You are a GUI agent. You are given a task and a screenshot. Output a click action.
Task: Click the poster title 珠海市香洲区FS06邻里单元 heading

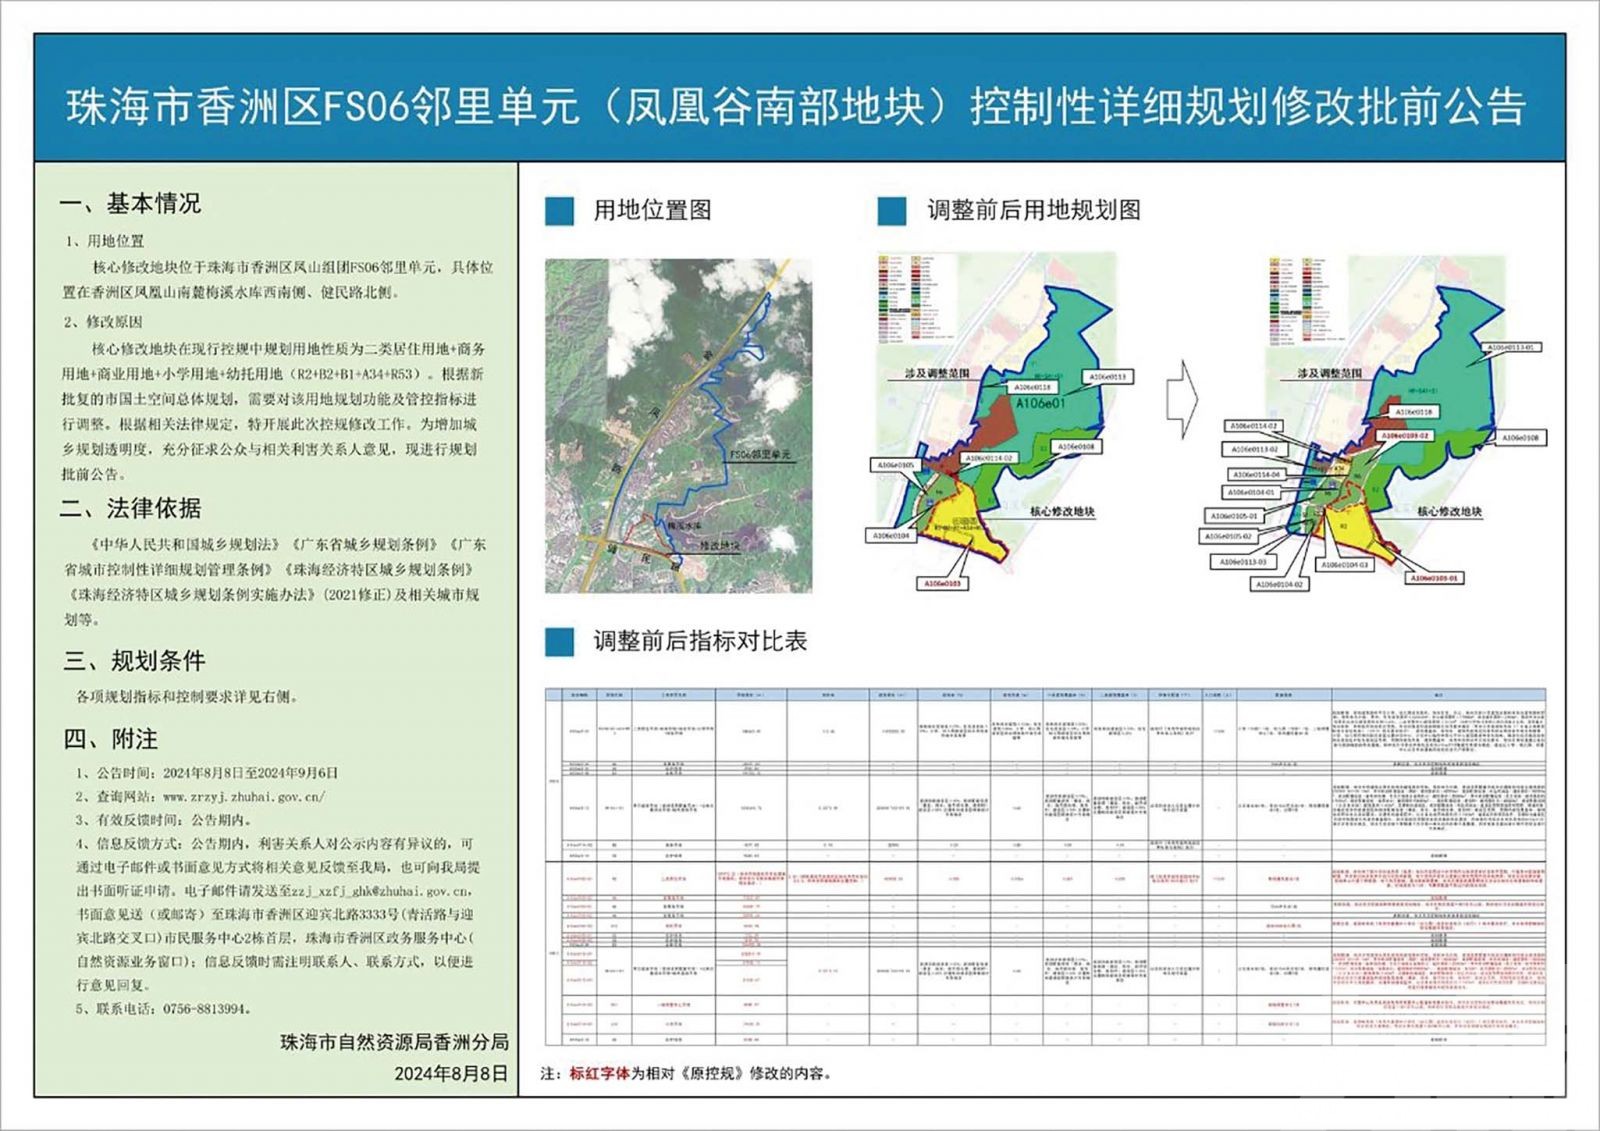tap(797, 107)
